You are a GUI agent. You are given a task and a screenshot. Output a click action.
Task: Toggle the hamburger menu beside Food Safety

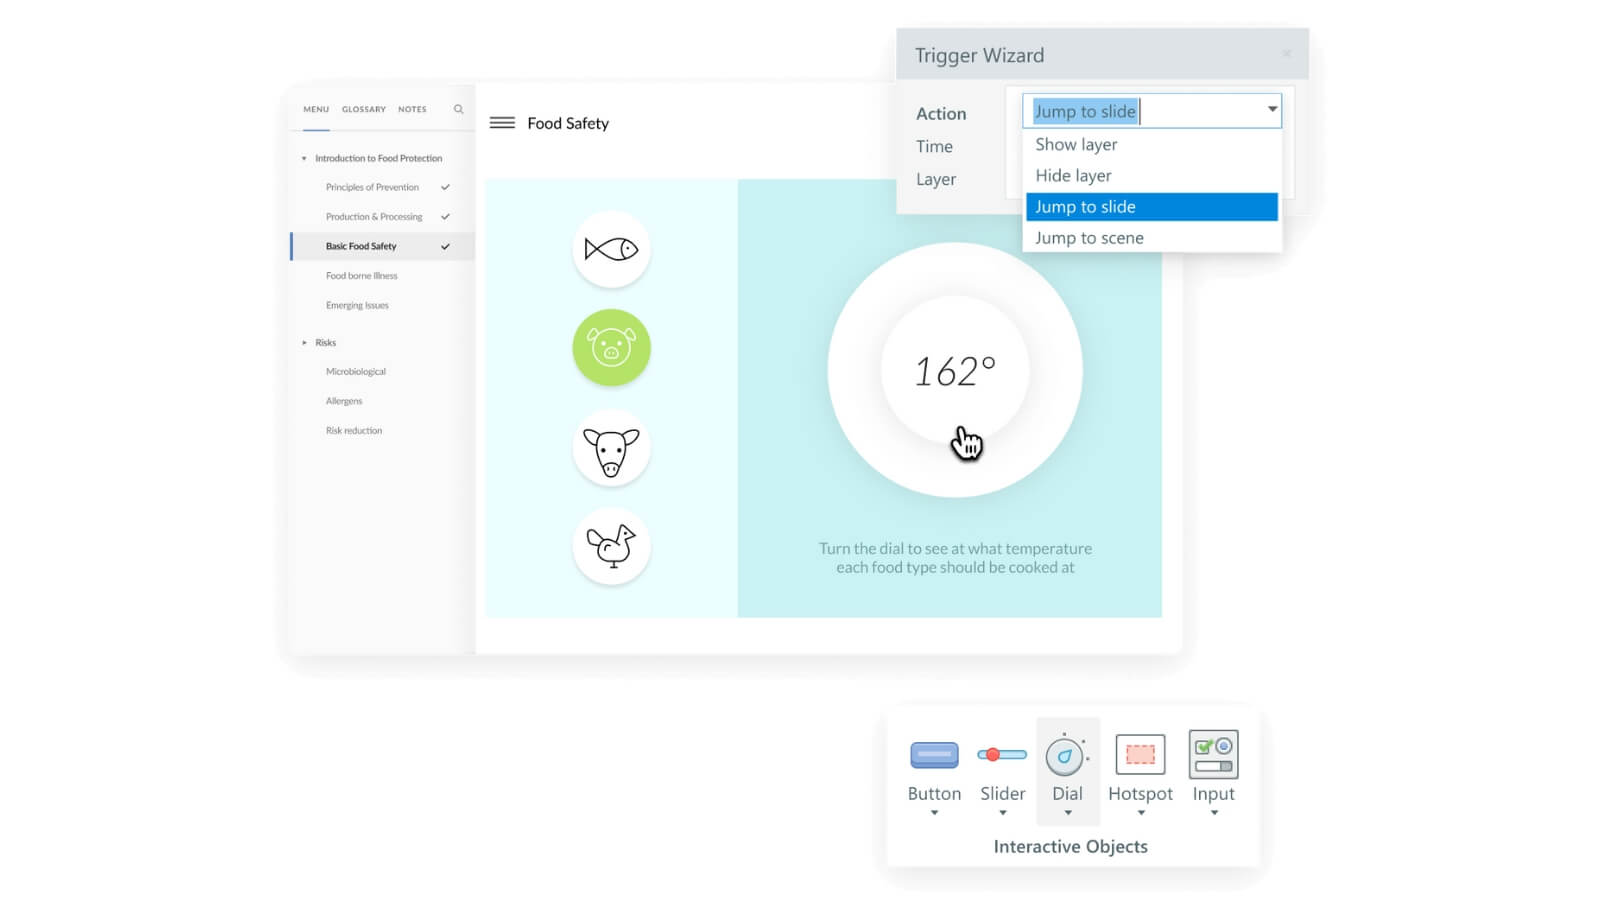(502, 123)
